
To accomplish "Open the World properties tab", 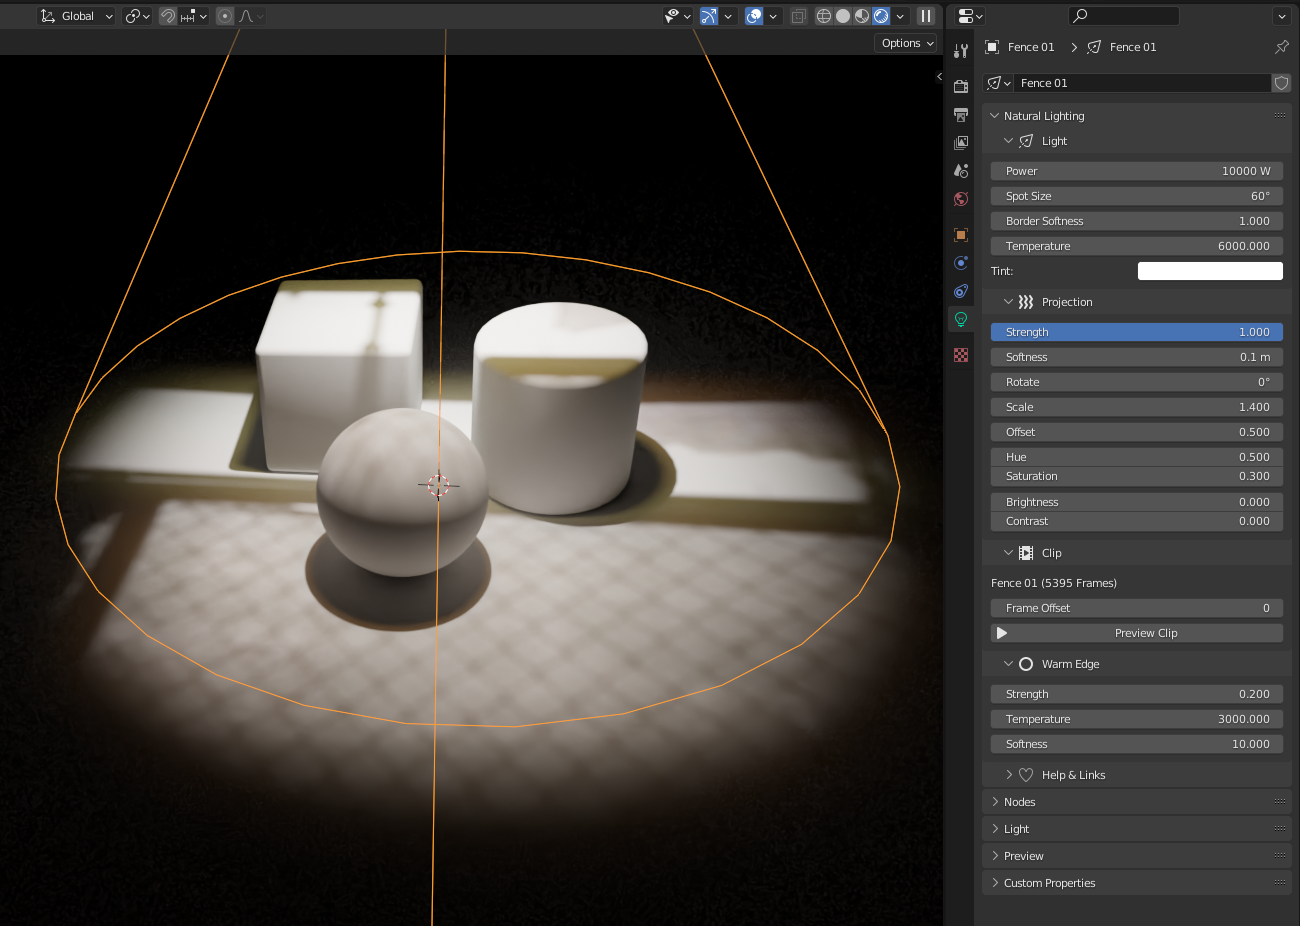I will pyautogui.click(x=961, y=199).
